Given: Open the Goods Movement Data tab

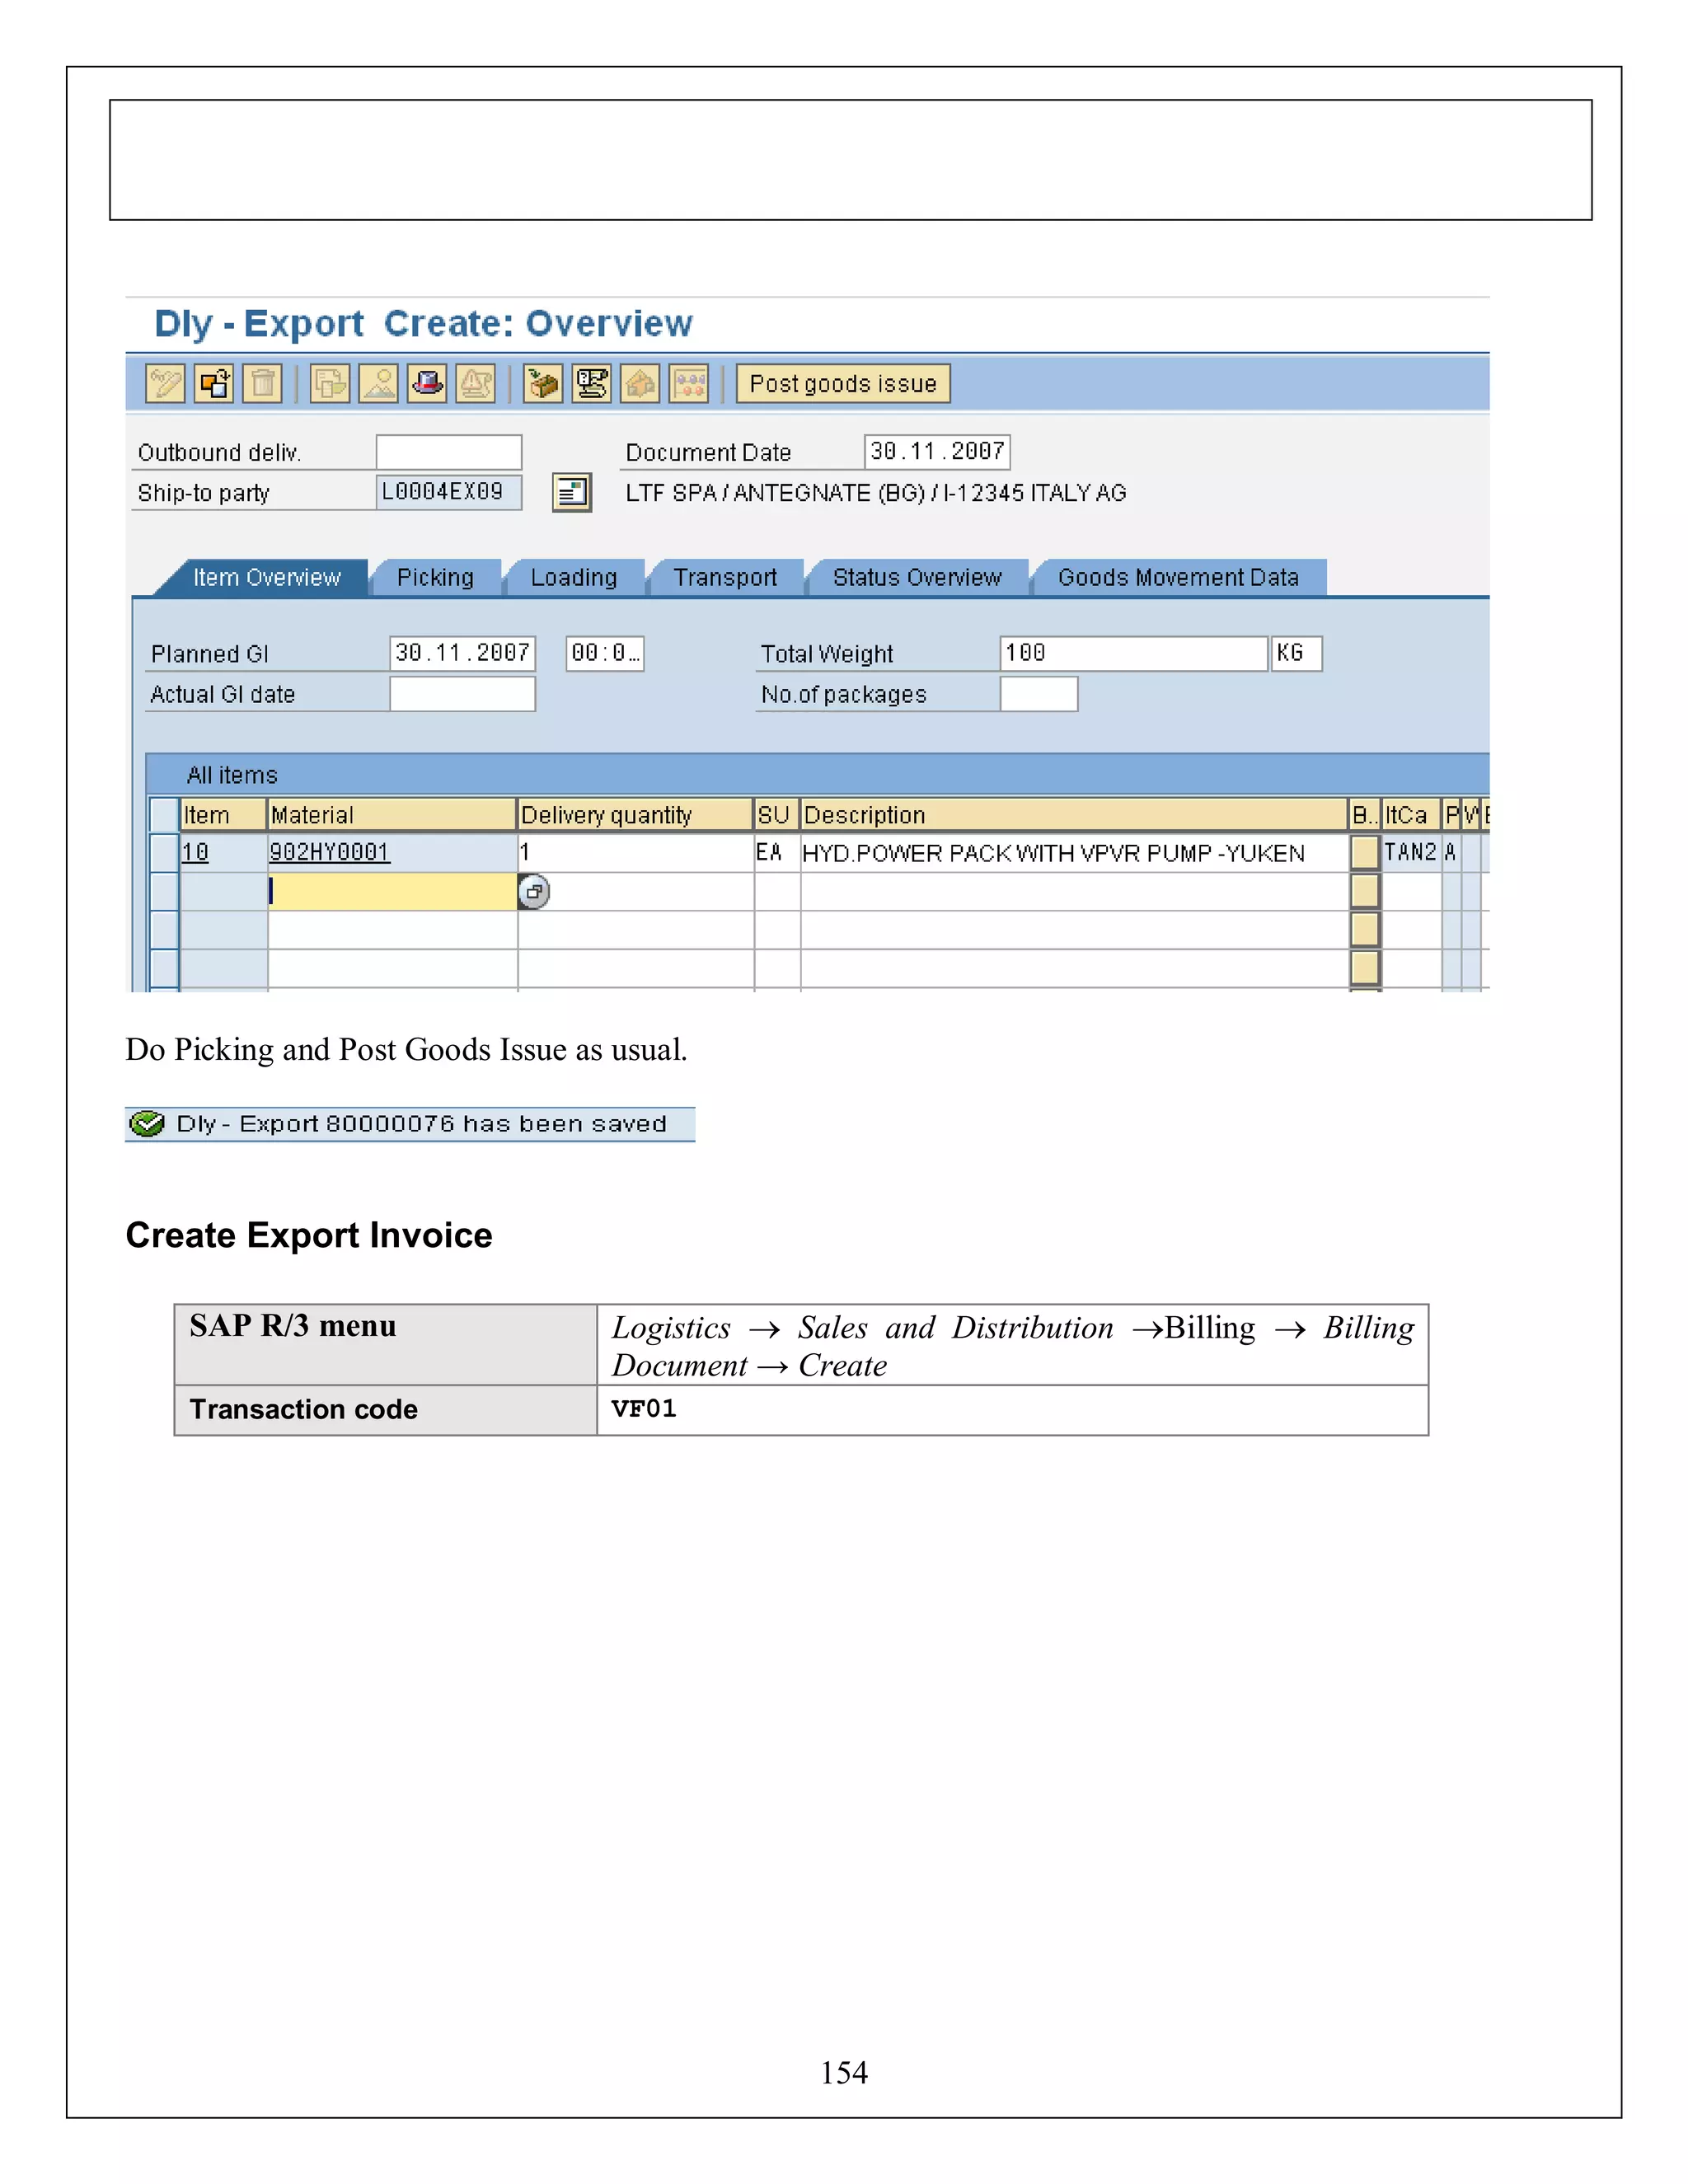Looking at the screenshot, I should pyautogui.click(x=1177, y=578).
